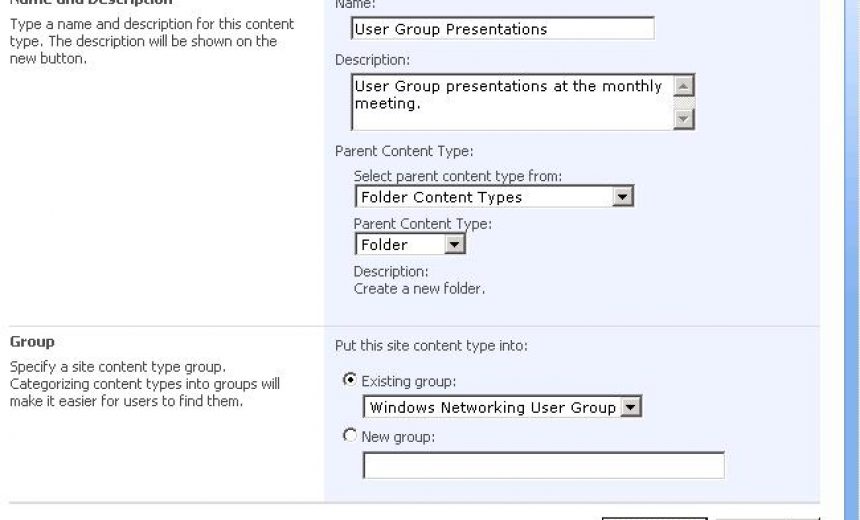
Task: Click the arrow button next to Folder
Action: point(454,244)
